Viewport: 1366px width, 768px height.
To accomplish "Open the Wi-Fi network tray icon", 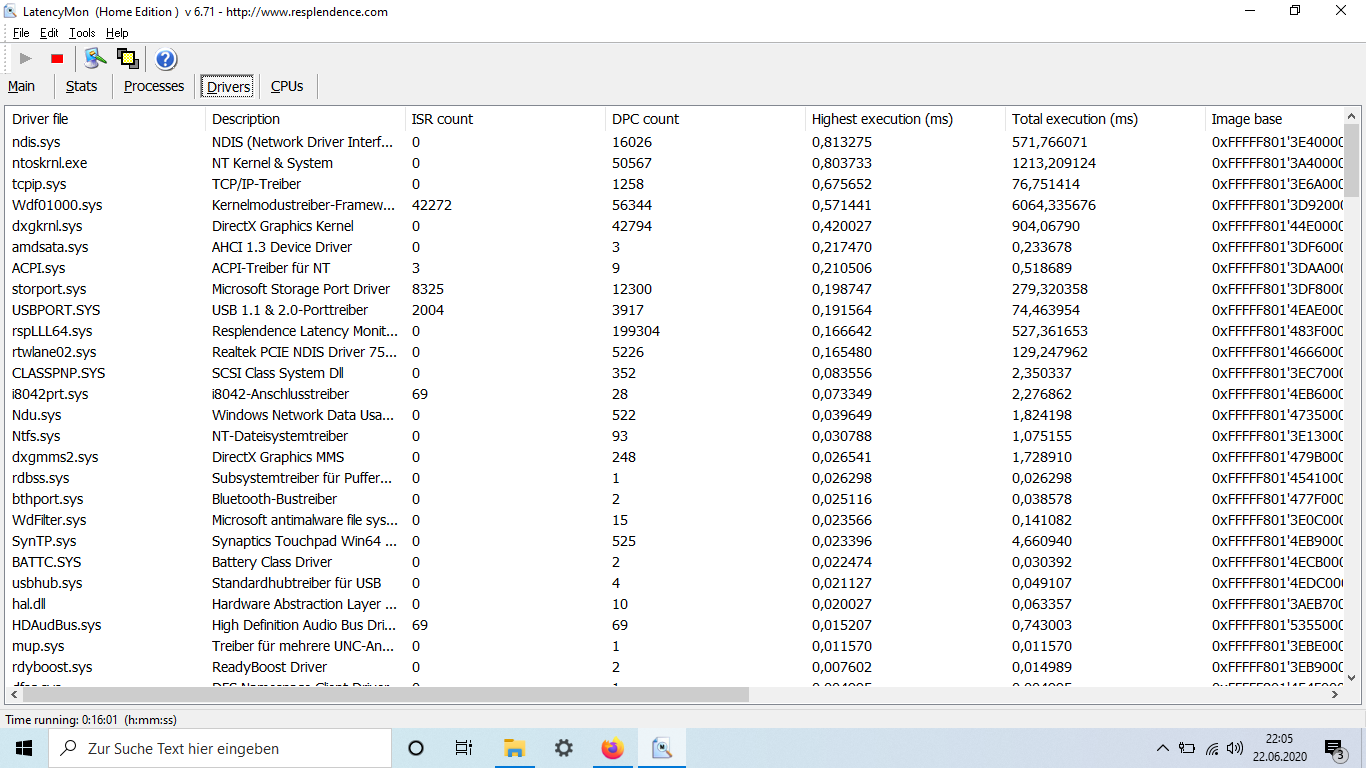I will 1212,748.
